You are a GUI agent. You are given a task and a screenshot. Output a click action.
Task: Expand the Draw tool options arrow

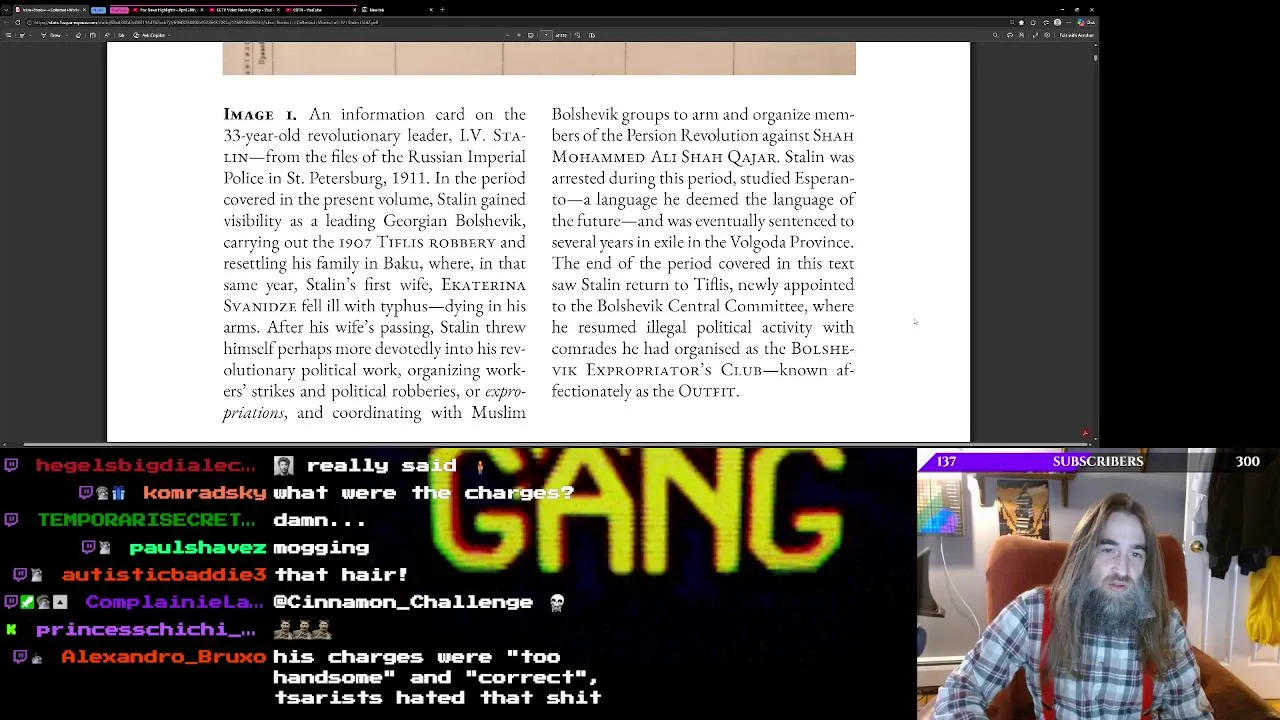coord(67,35)
